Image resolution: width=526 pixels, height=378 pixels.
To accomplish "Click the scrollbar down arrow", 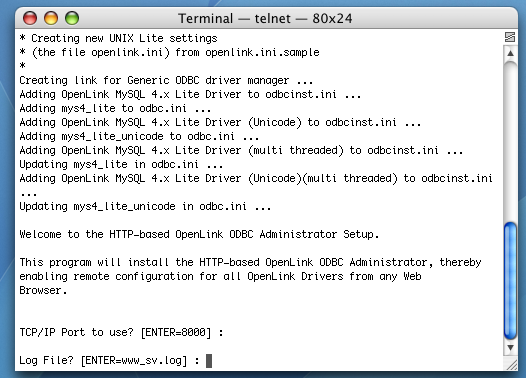I will point(510,348).
